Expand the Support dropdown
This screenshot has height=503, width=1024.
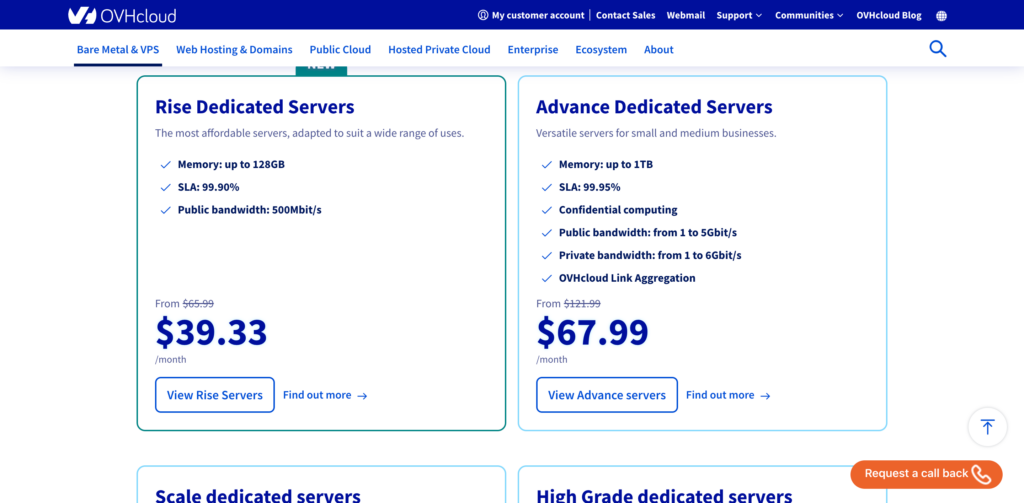[739, 15]
